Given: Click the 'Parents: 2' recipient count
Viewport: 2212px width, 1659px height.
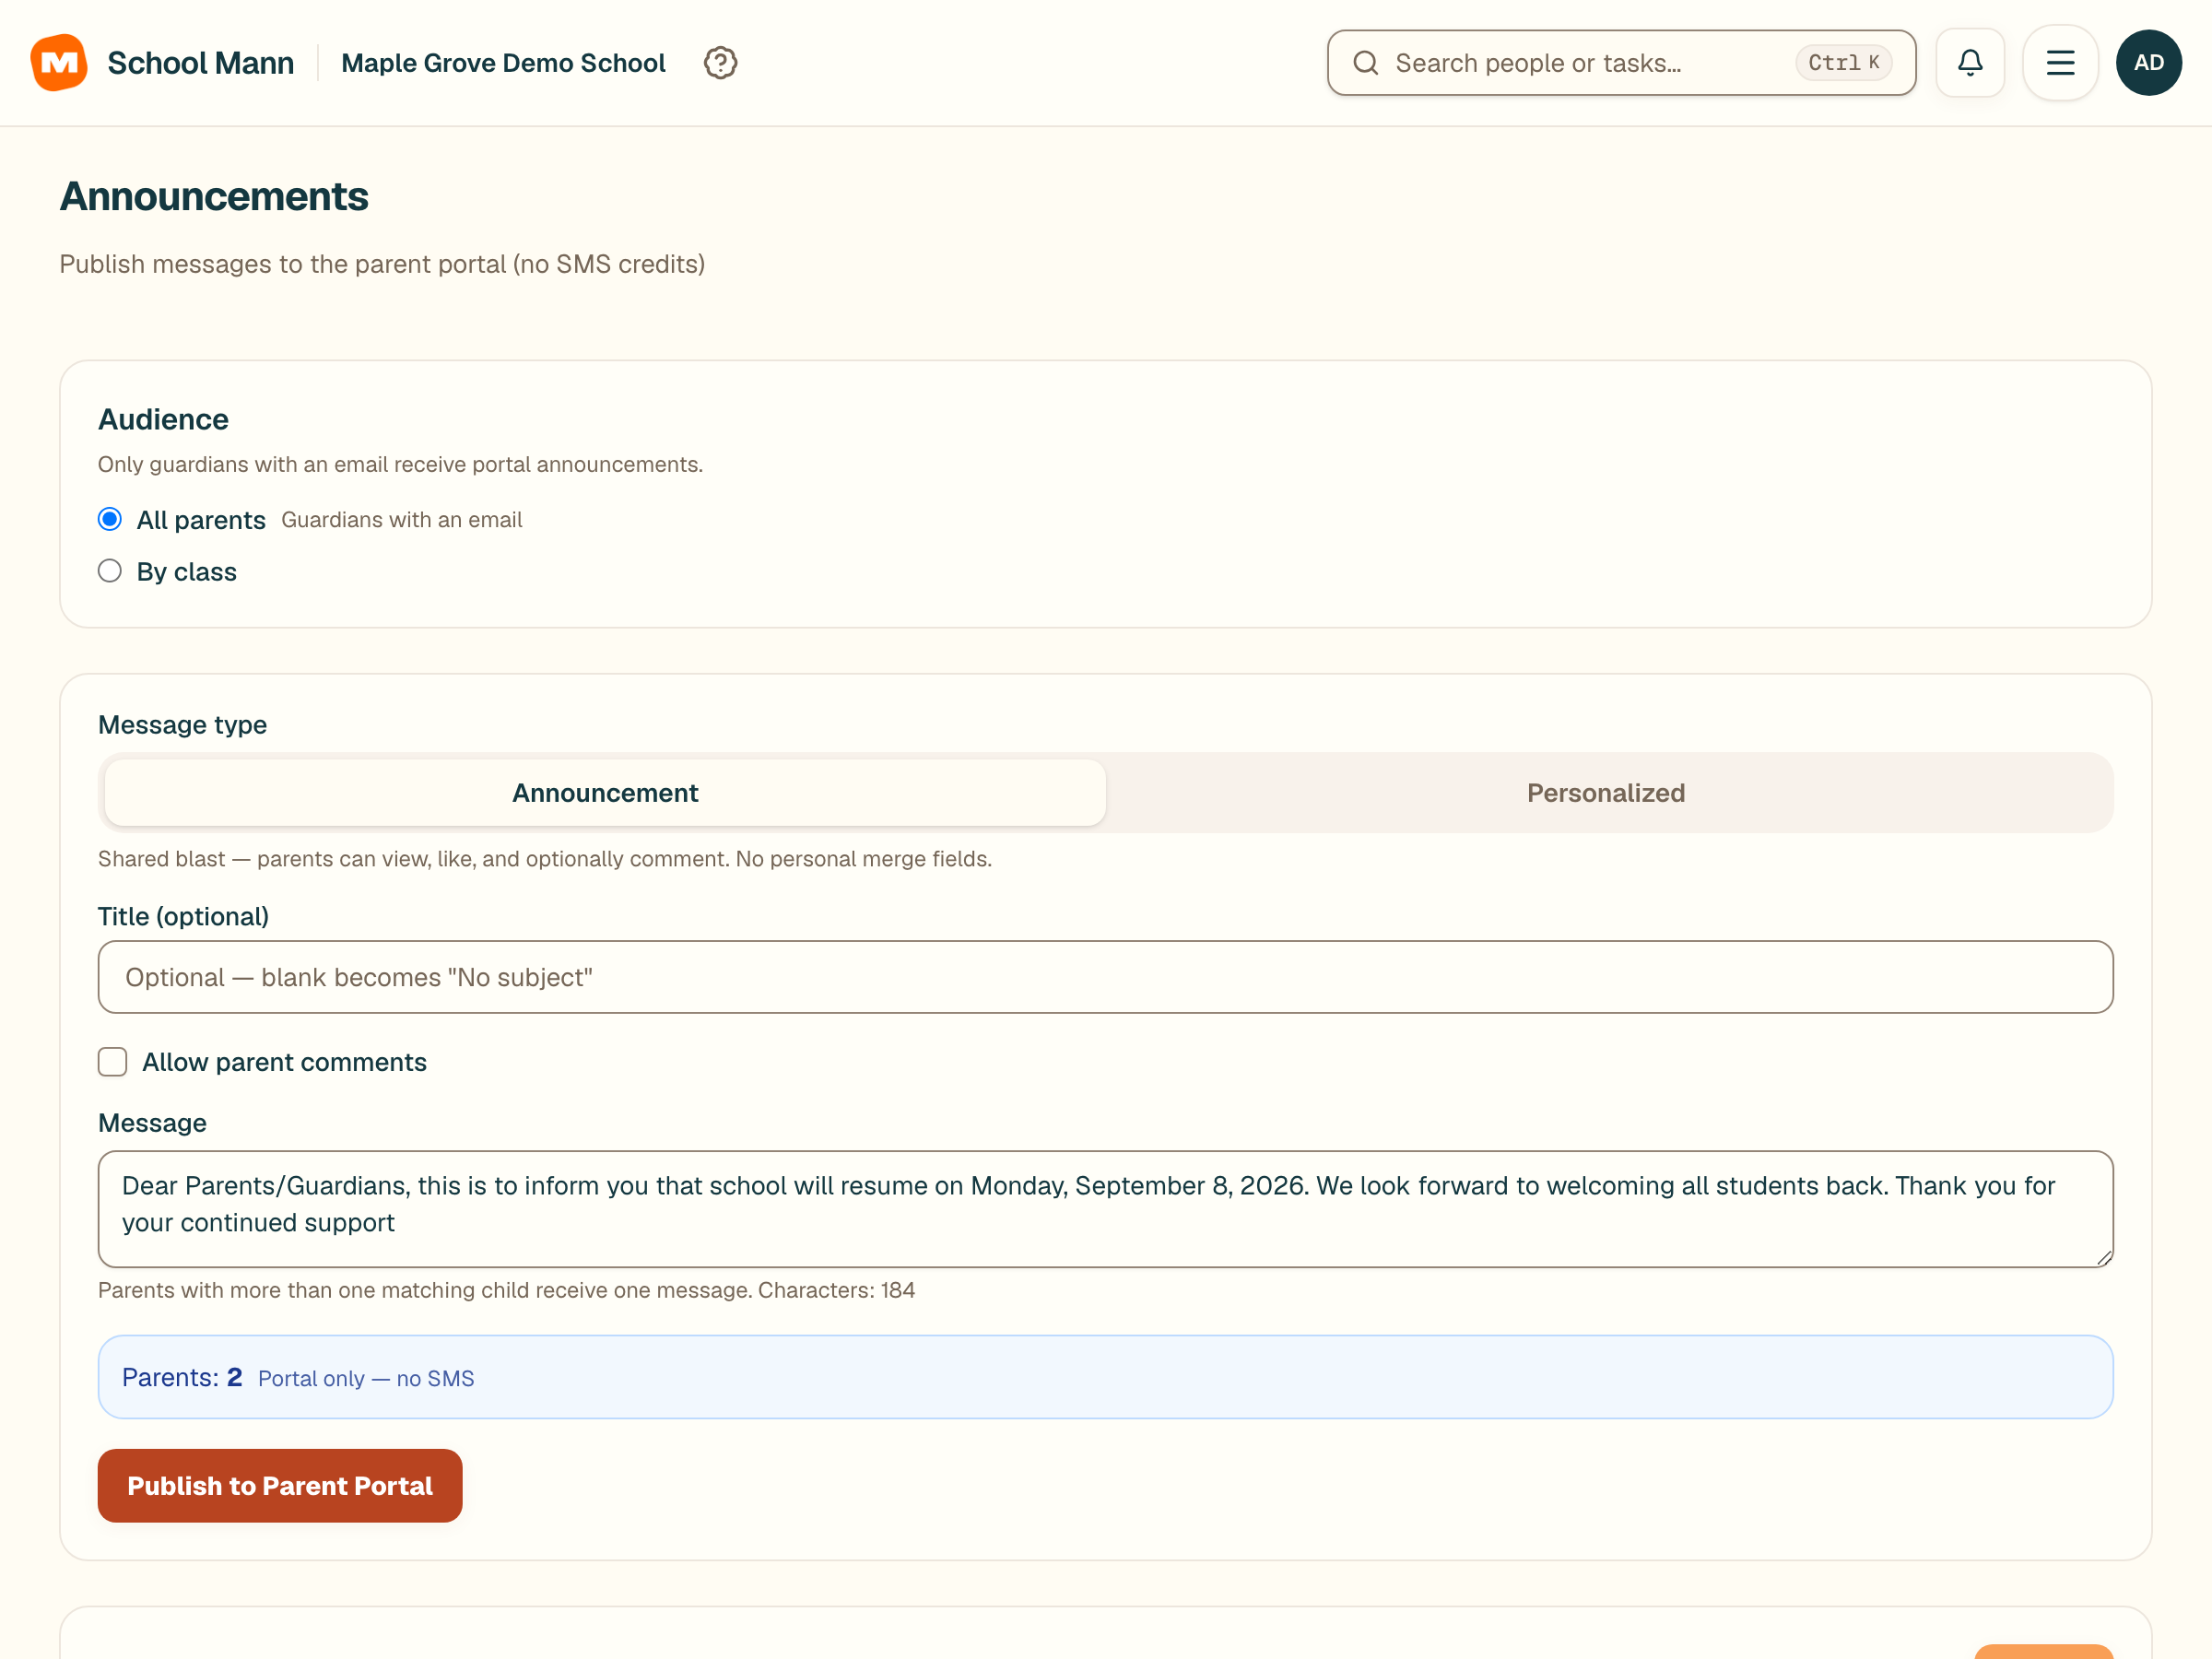Looking at the screenshot, I should tap(182, 1378).
